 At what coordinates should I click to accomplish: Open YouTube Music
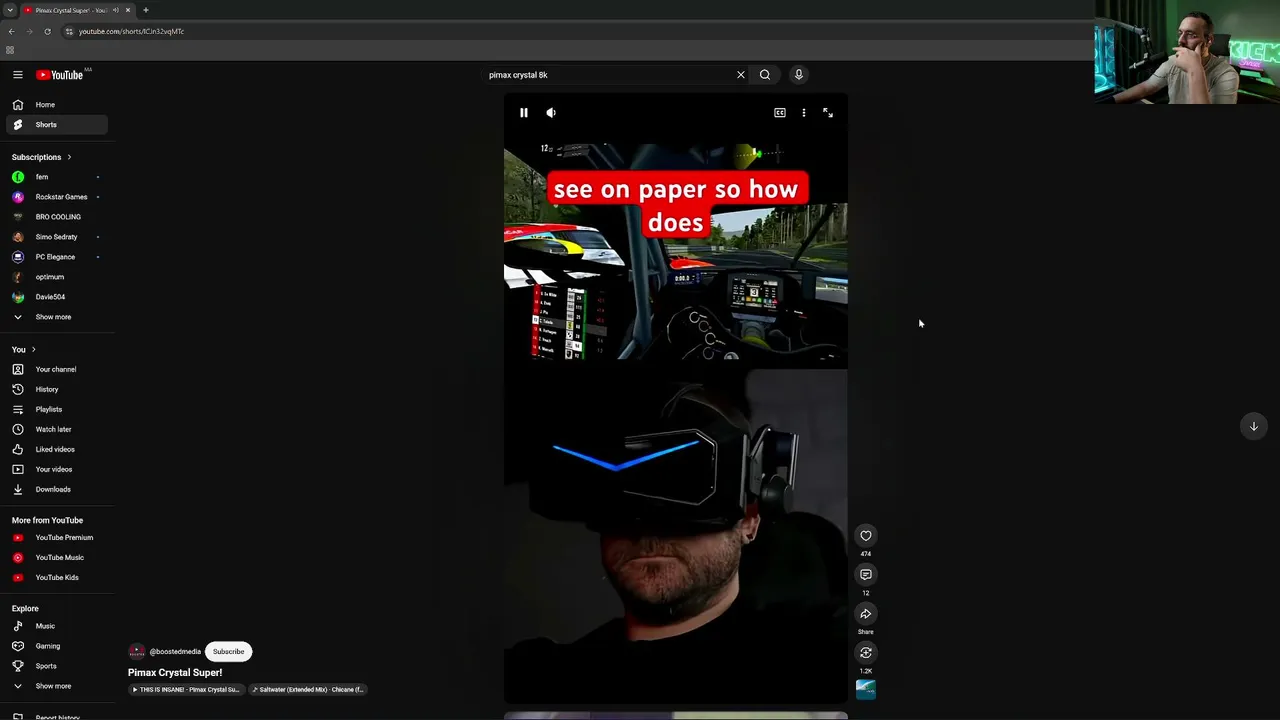[x=56, y=558]
